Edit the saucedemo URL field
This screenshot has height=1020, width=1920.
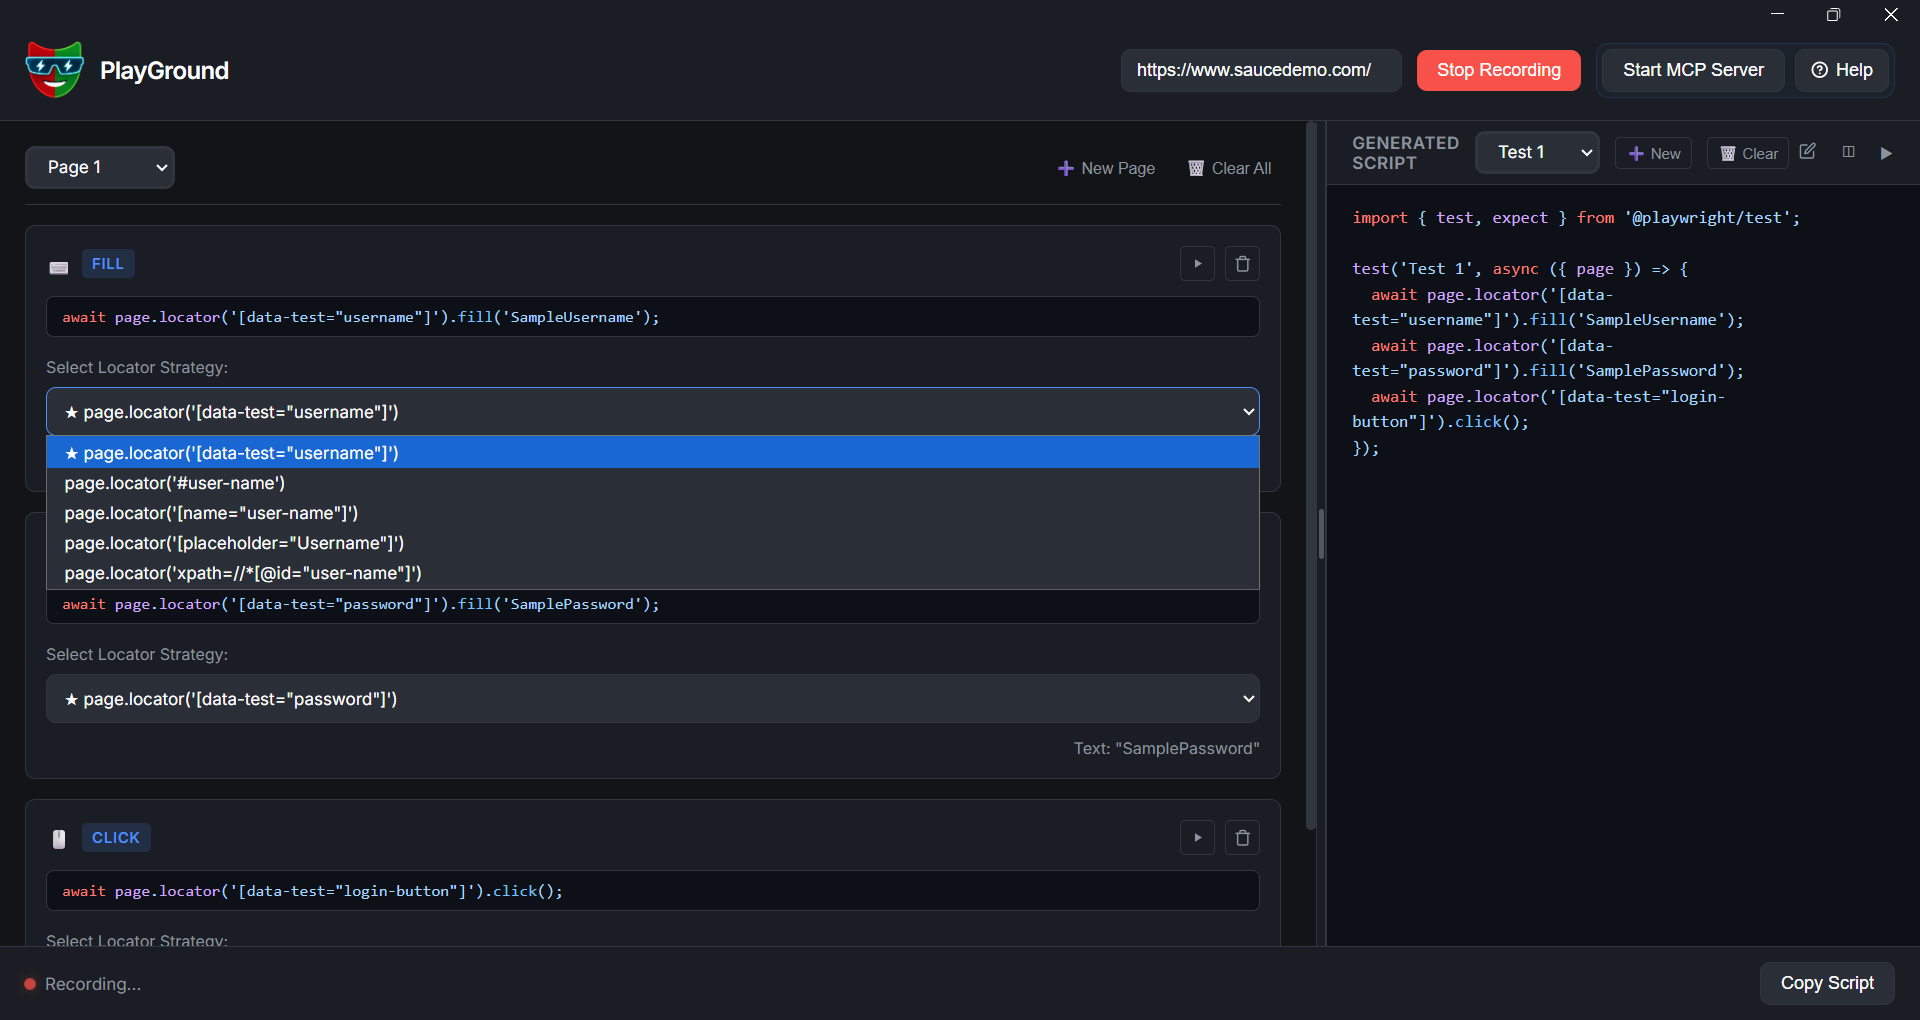(1261, 70)
